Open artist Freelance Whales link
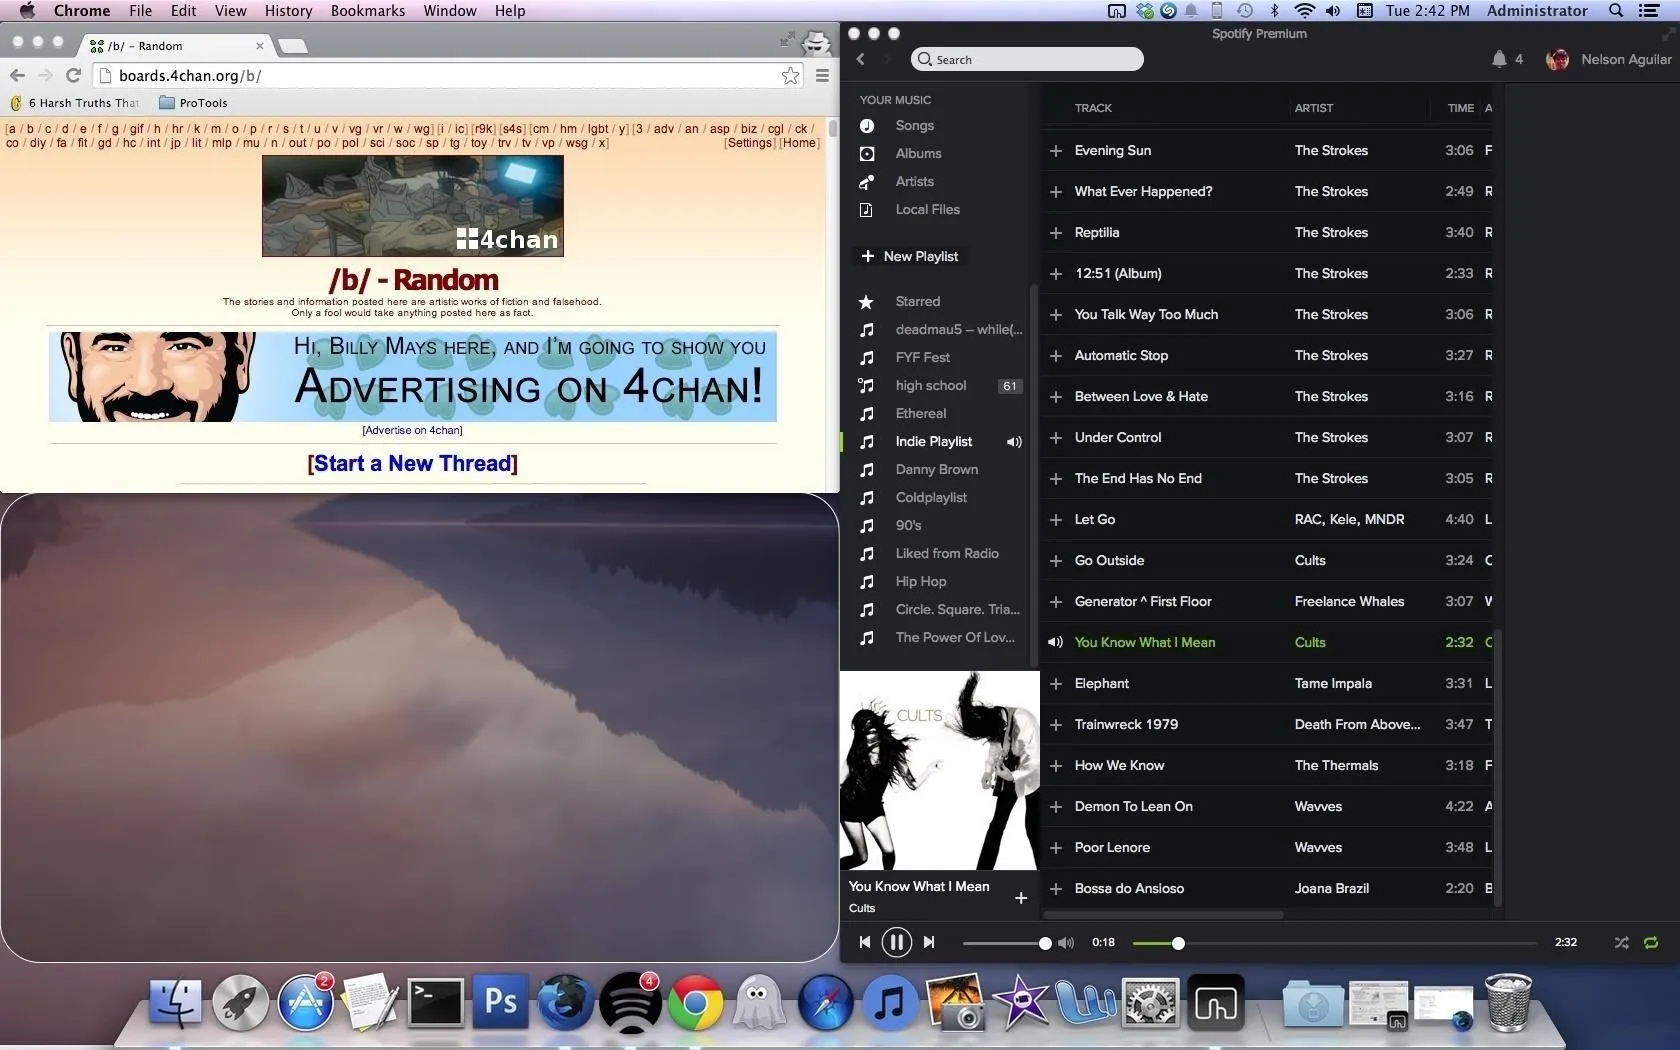Viewport: 1680px width, 1050px height. tap(1349, 601)
